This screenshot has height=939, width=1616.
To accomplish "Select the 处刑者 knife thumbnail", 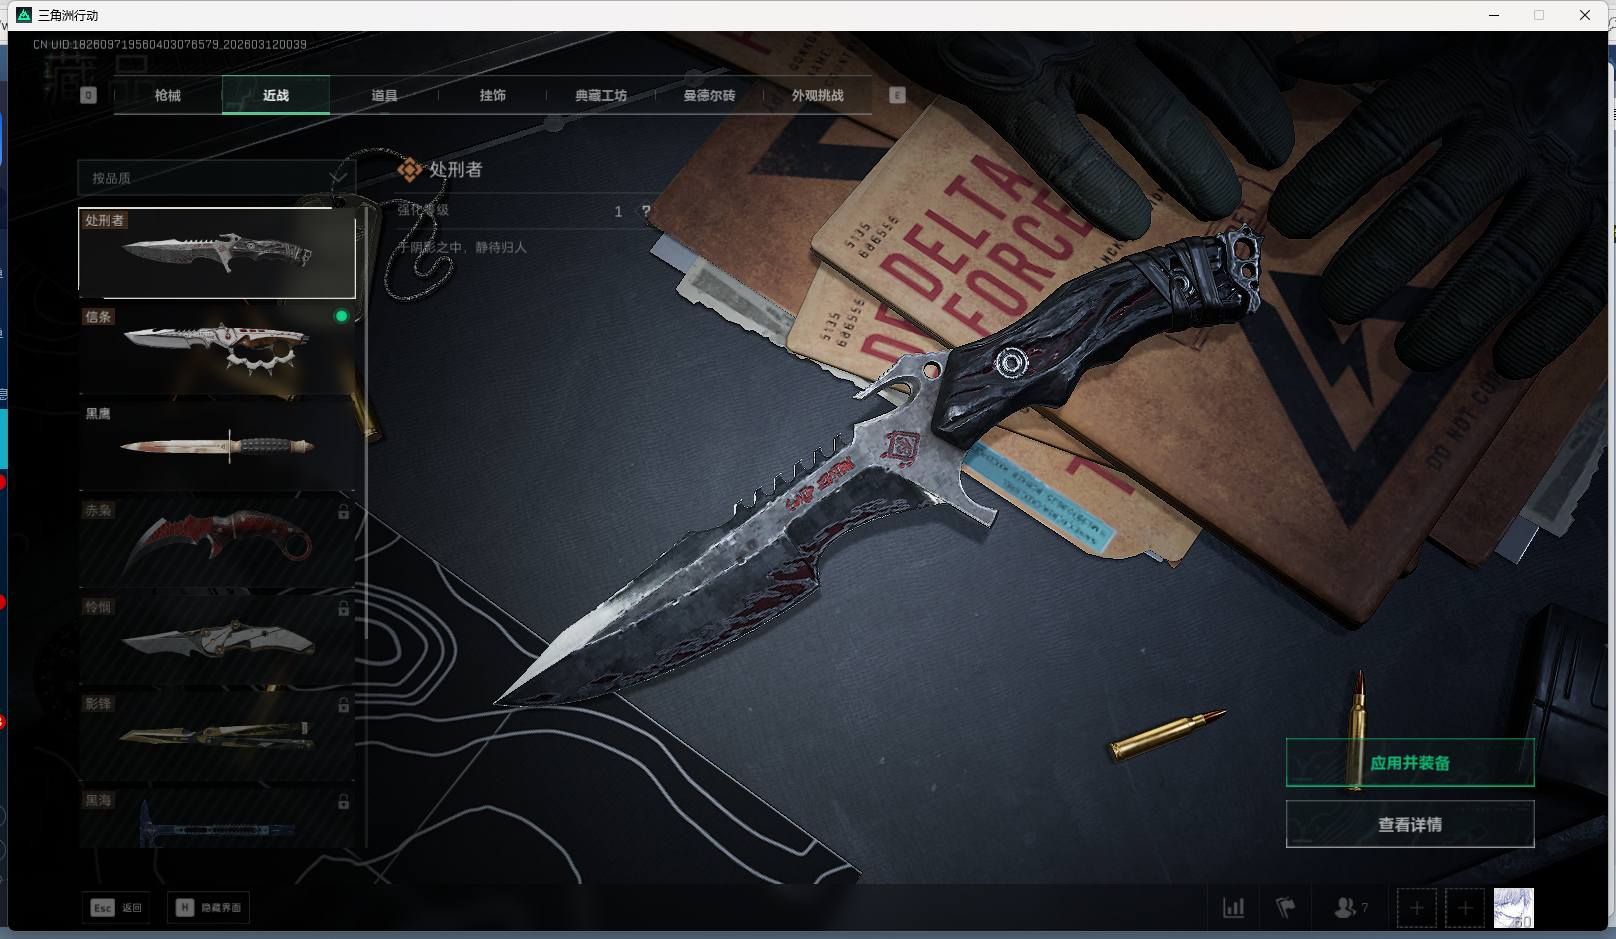I will 217,253.
